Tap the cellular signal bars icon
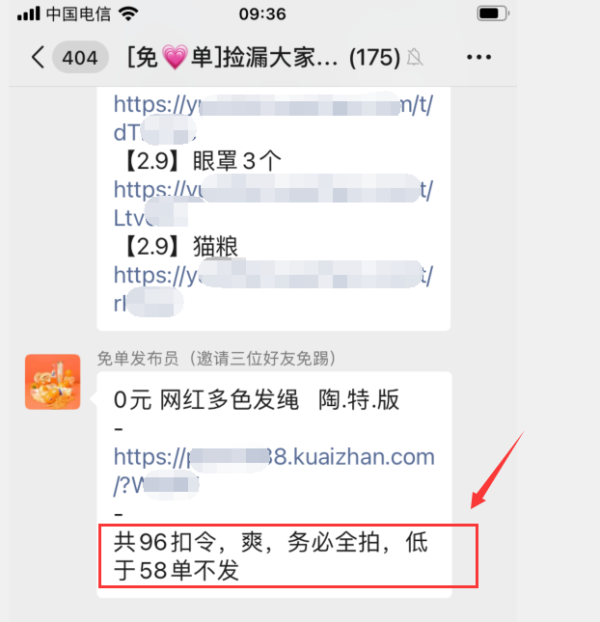600x622 pixels. pos(29,14)
